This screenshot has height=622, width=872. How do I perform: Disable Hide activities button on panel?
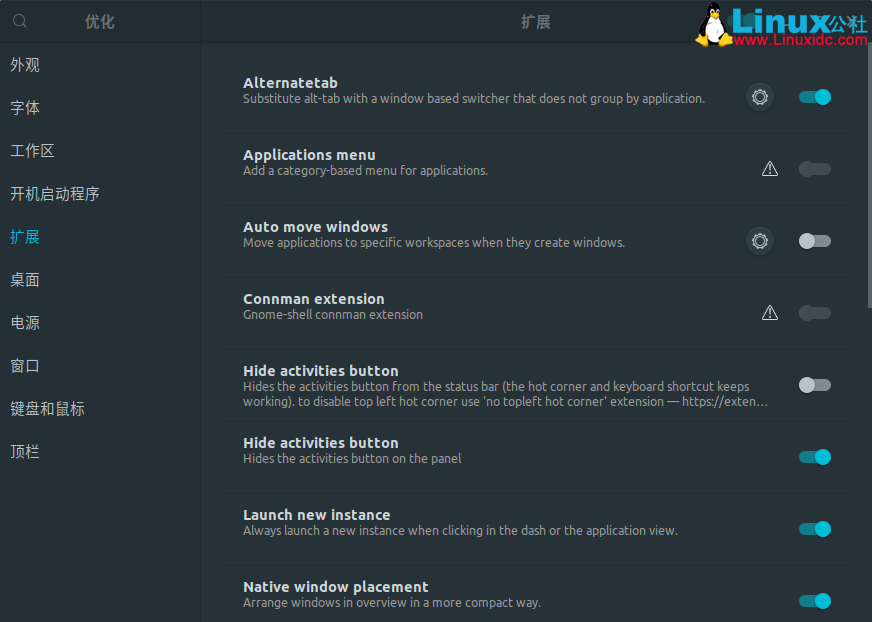pyautogui.click(x=814, y=457)
